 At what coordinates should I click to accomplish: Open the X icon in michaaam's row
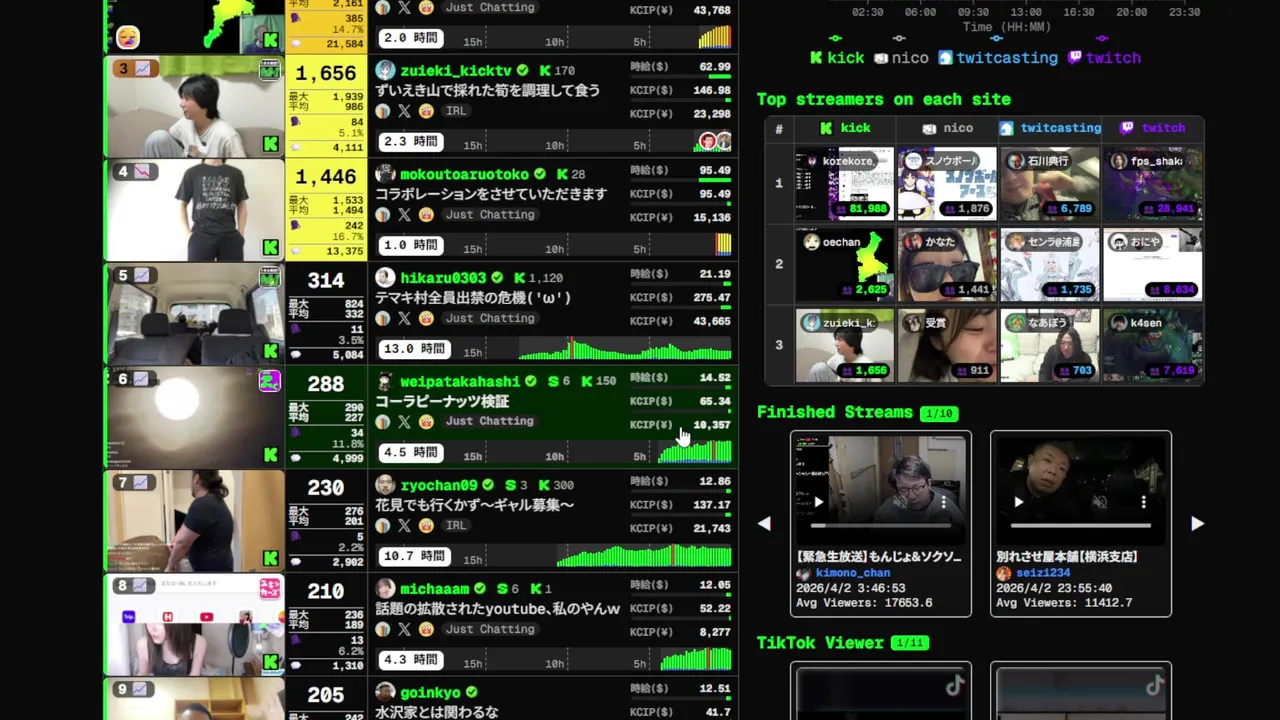click(x=404, y=629)
